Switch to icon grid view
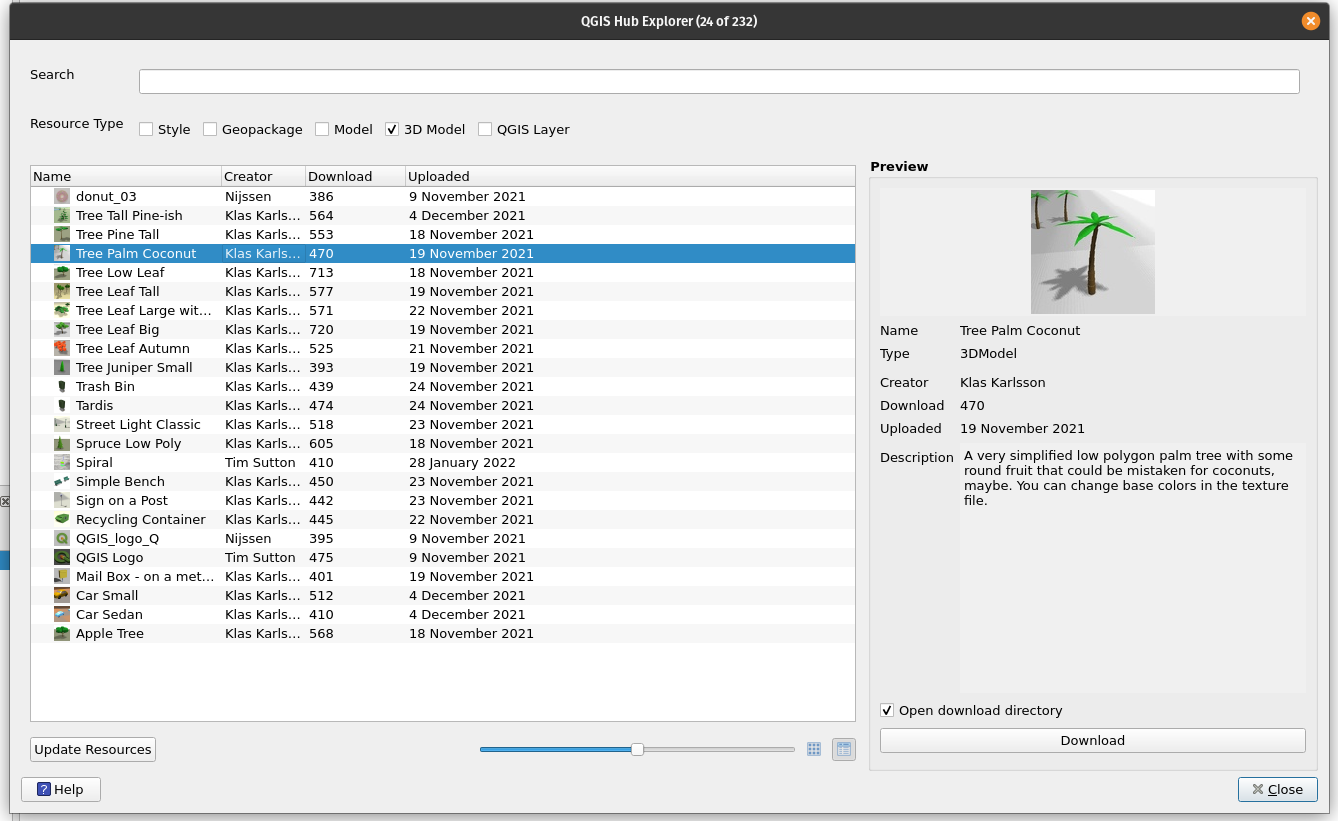1338x821 pixels. pos(814,749)
